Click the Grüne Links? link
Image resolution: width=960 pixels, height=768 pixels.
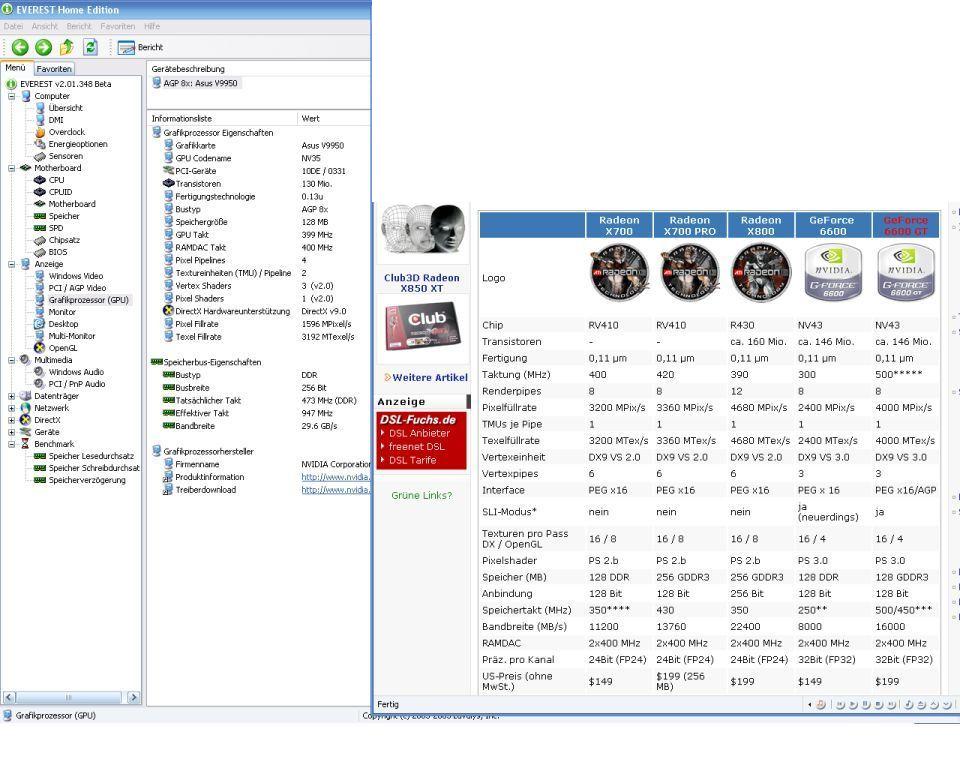(422, 495)
